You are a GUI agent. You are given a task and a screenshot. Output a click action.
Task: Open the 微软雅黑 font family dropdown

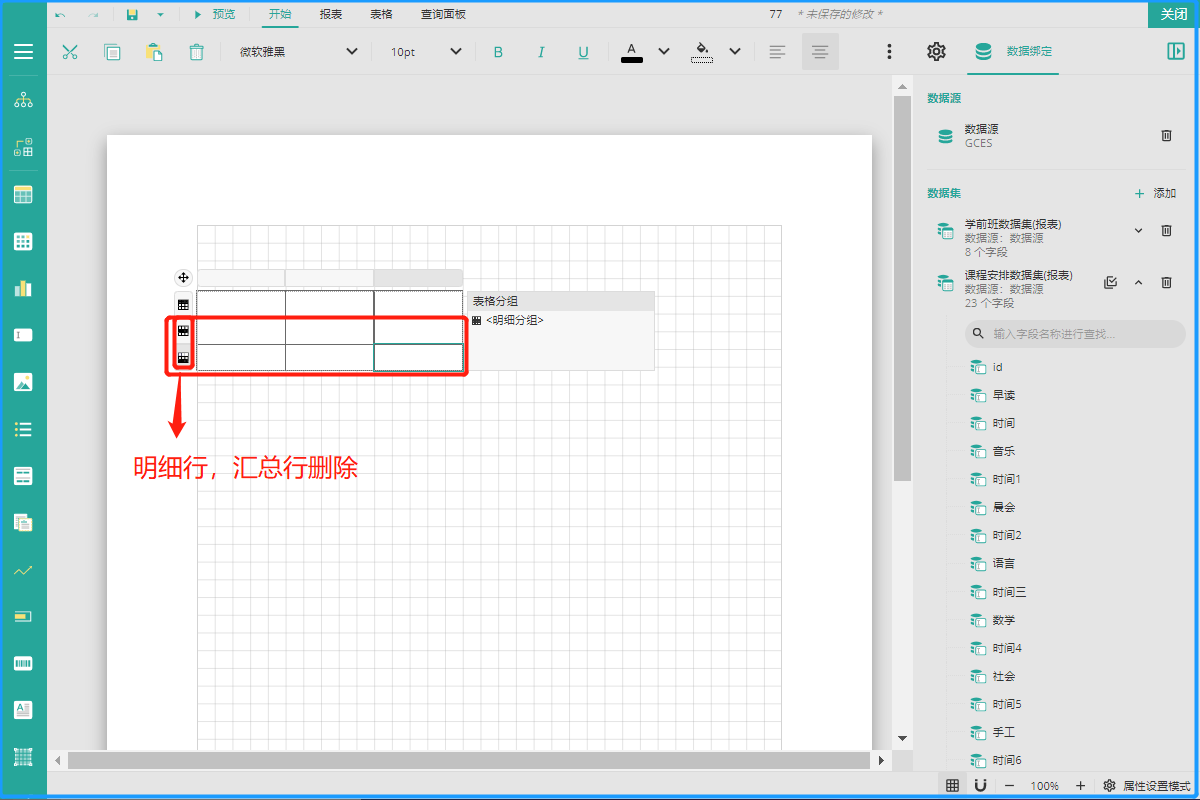pyautogui.click(x=298, y=52)
